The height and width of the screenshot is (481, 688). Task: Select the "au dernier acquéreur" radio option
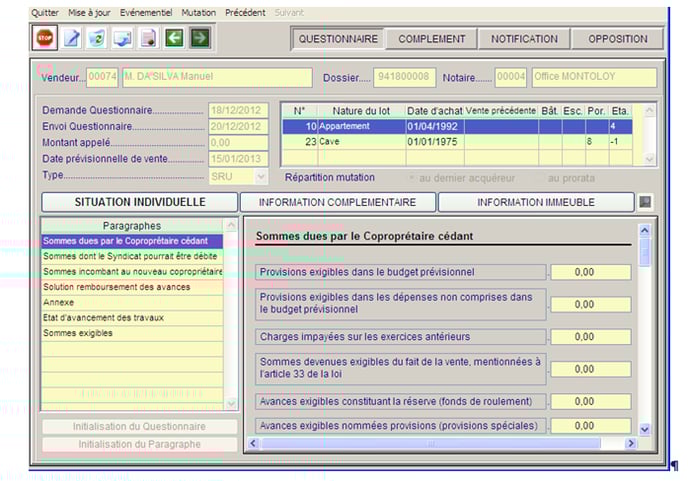412,178
